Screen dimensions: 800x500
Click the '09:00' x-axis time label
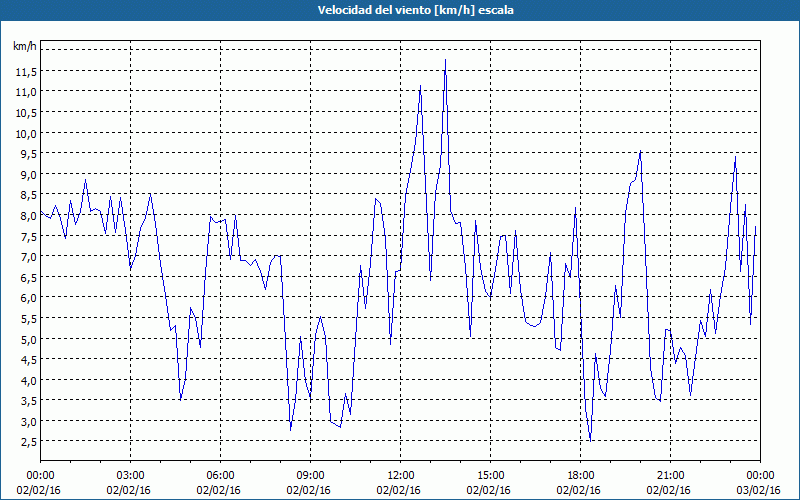coord(311,476)
